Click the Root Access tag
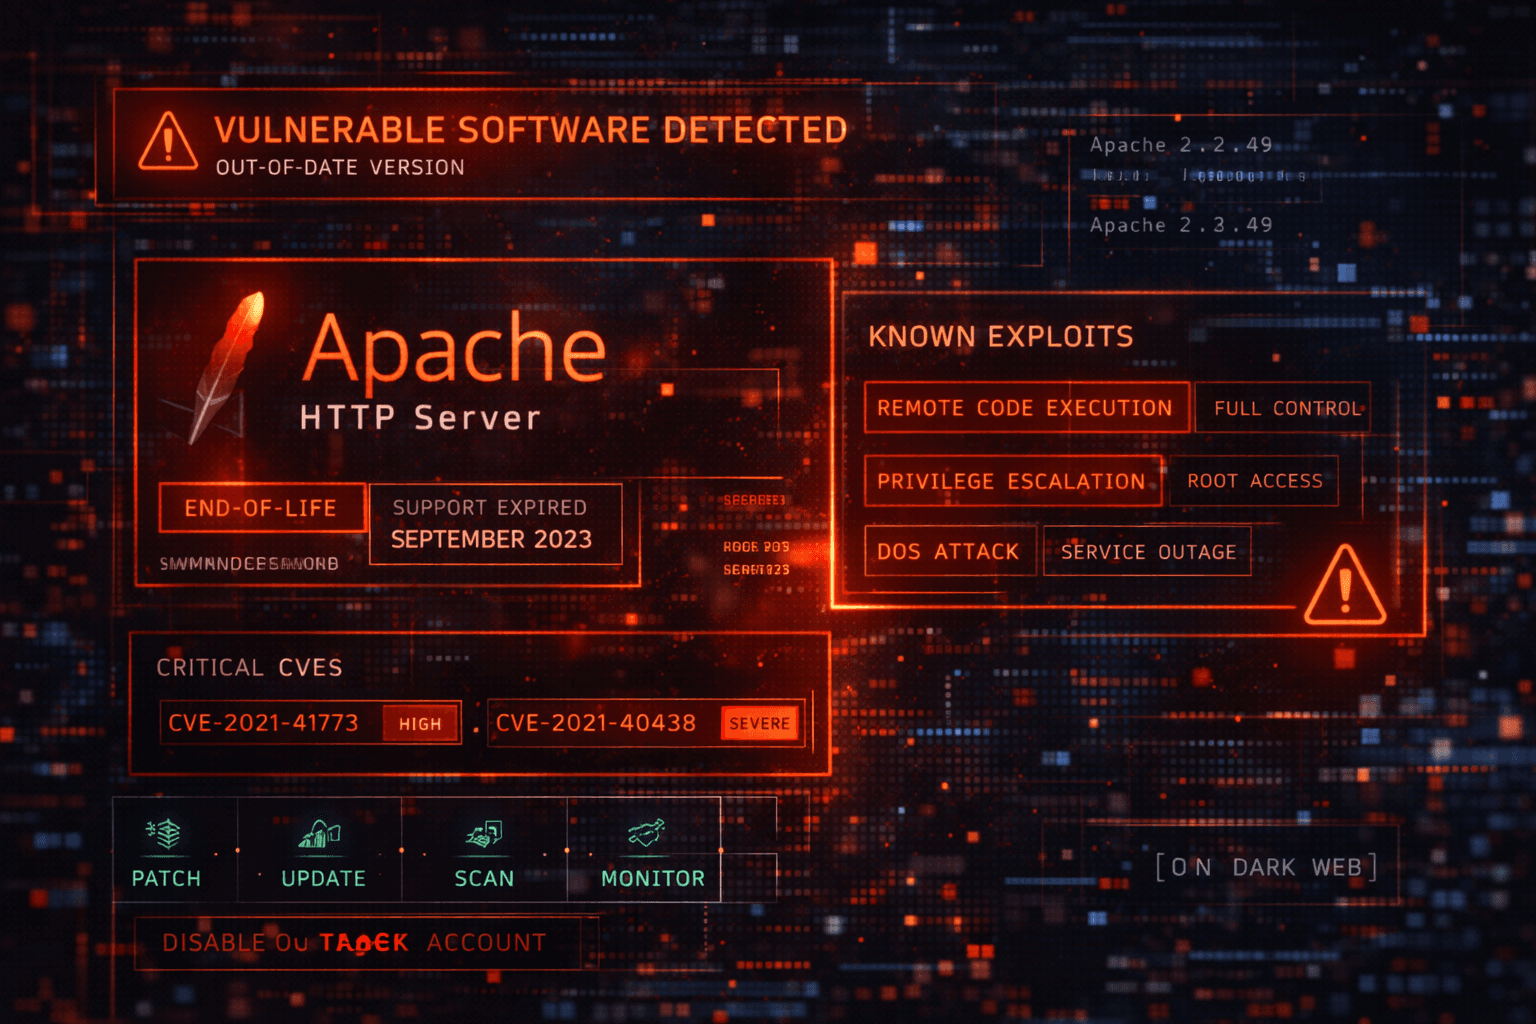 [x=1254, y=481]
